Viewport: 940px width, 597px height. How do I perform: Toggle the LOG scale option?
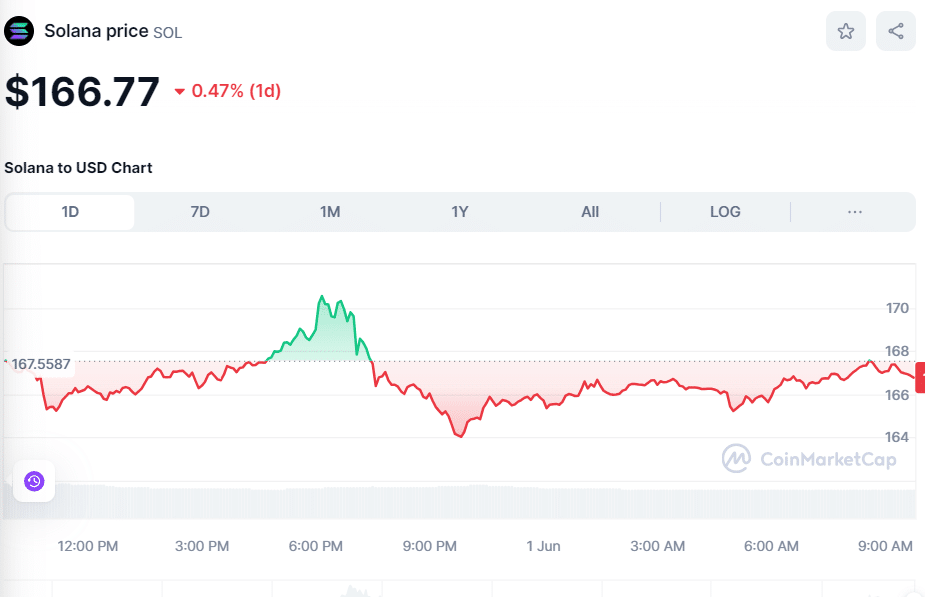point(725,212)
